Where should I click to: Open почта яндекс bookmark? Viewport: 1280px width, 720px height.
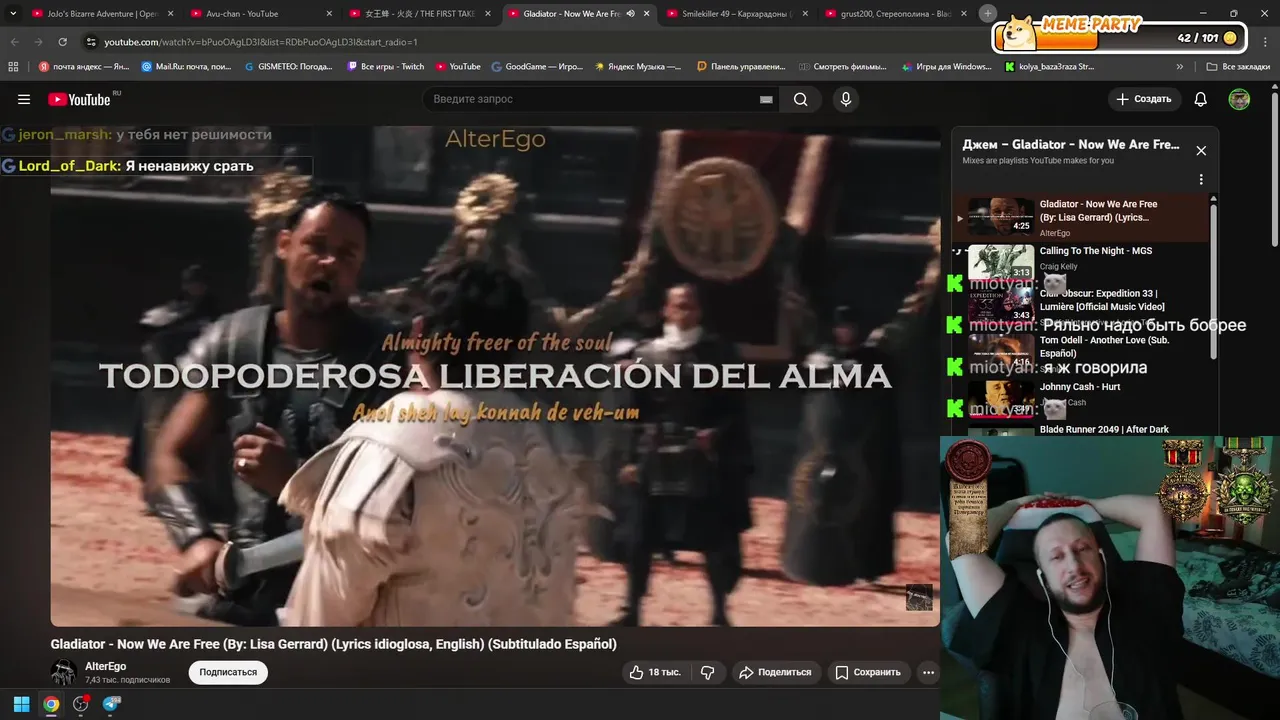84,67
